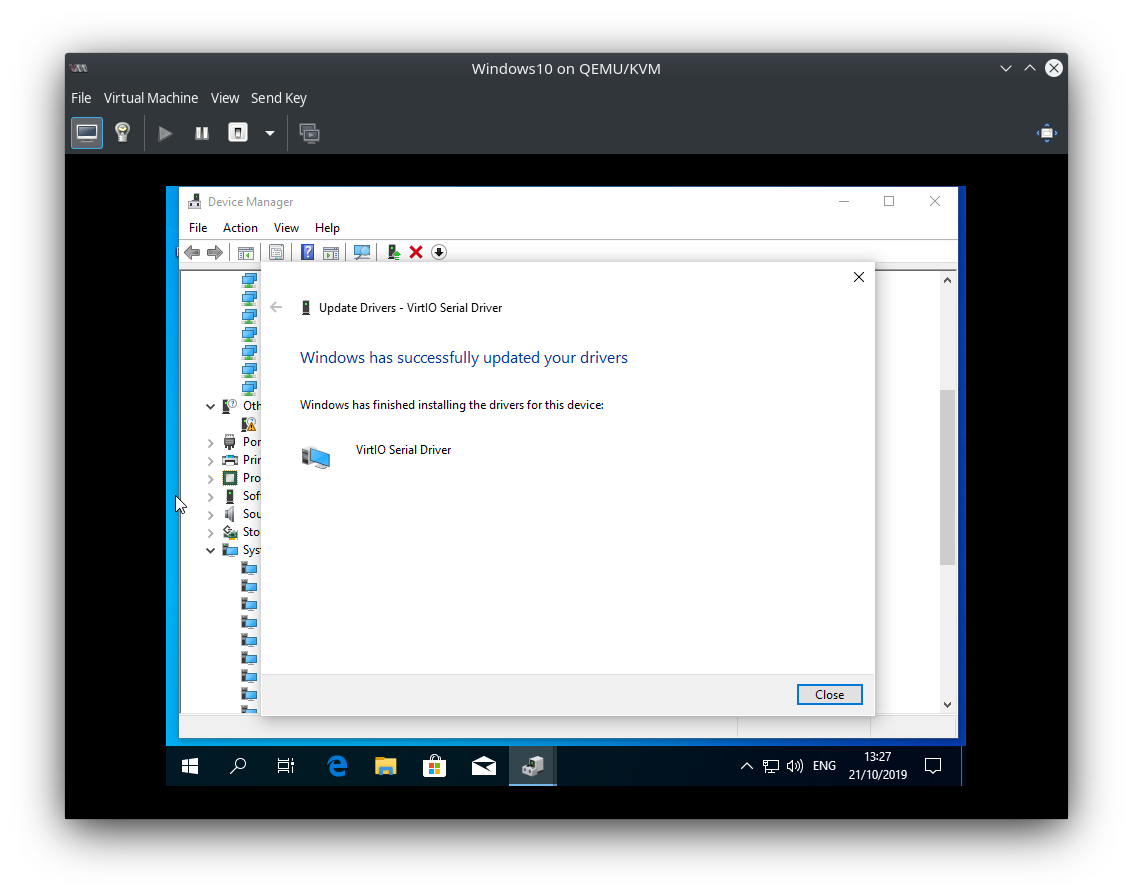This screenshot has width=1133, height=896.
Task: Click Device Manager Back arrow toolbar icon
Action: coord(191,252)
